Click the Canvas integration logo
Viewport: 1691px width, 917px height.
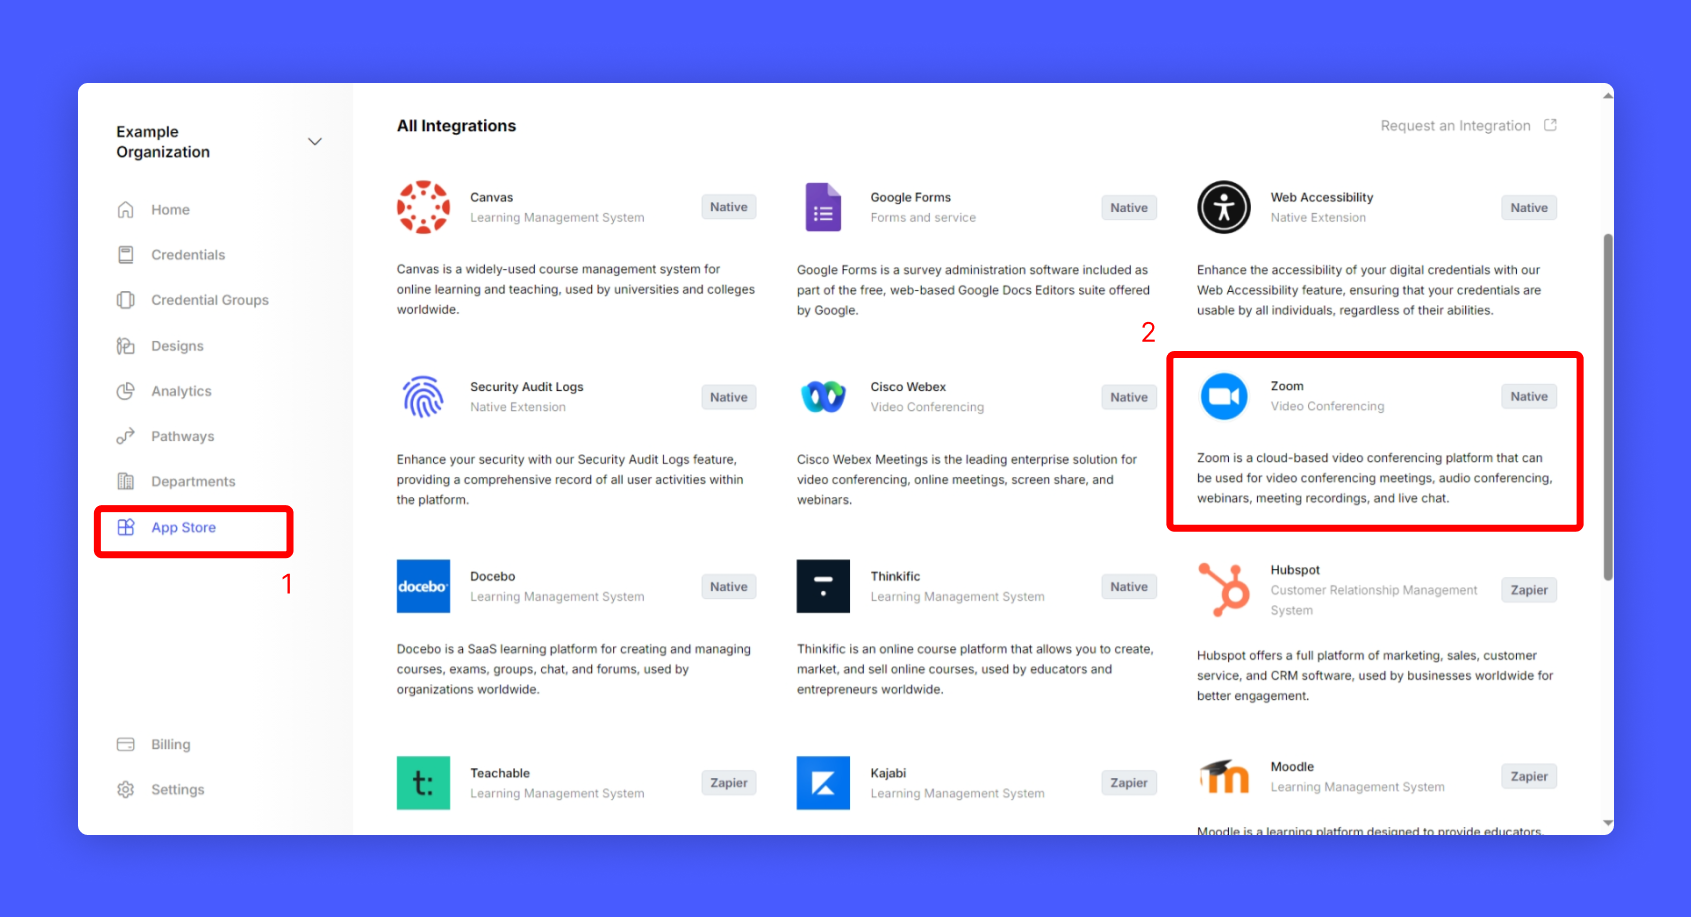pos(423,207)
